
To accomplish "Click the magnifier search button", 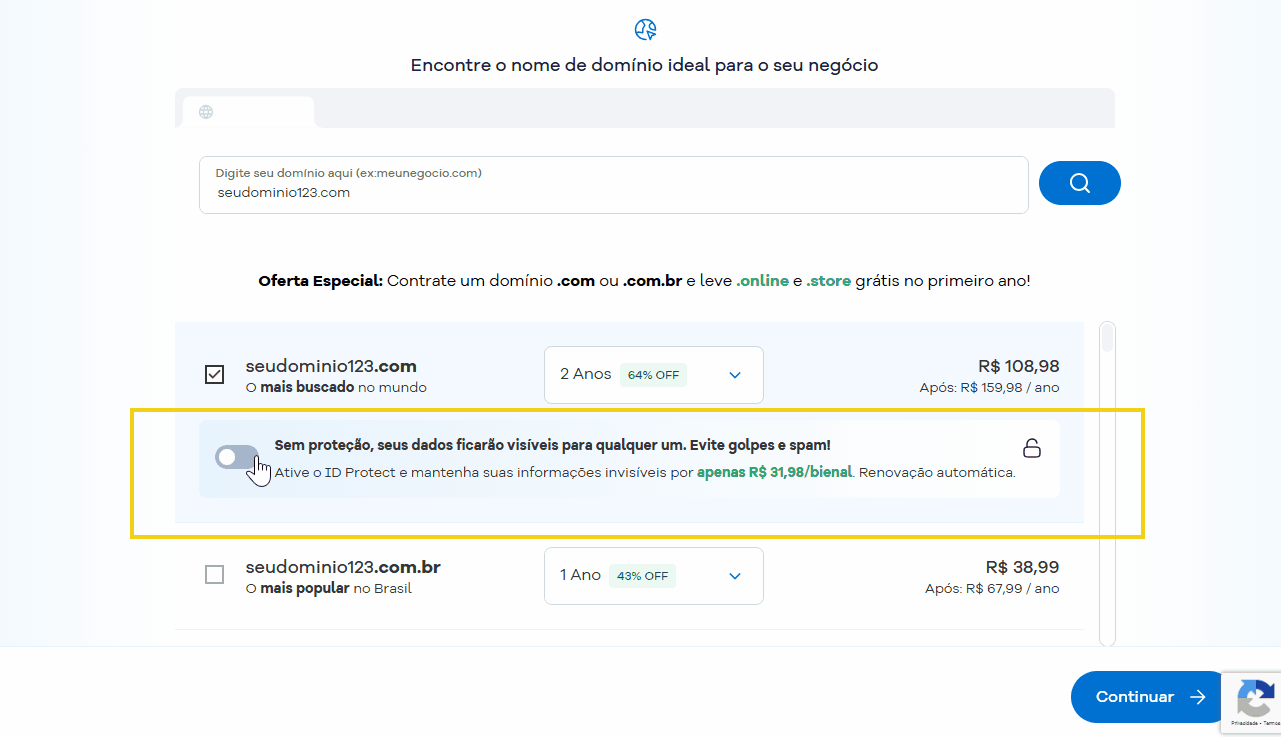I will coord(1080,183).
